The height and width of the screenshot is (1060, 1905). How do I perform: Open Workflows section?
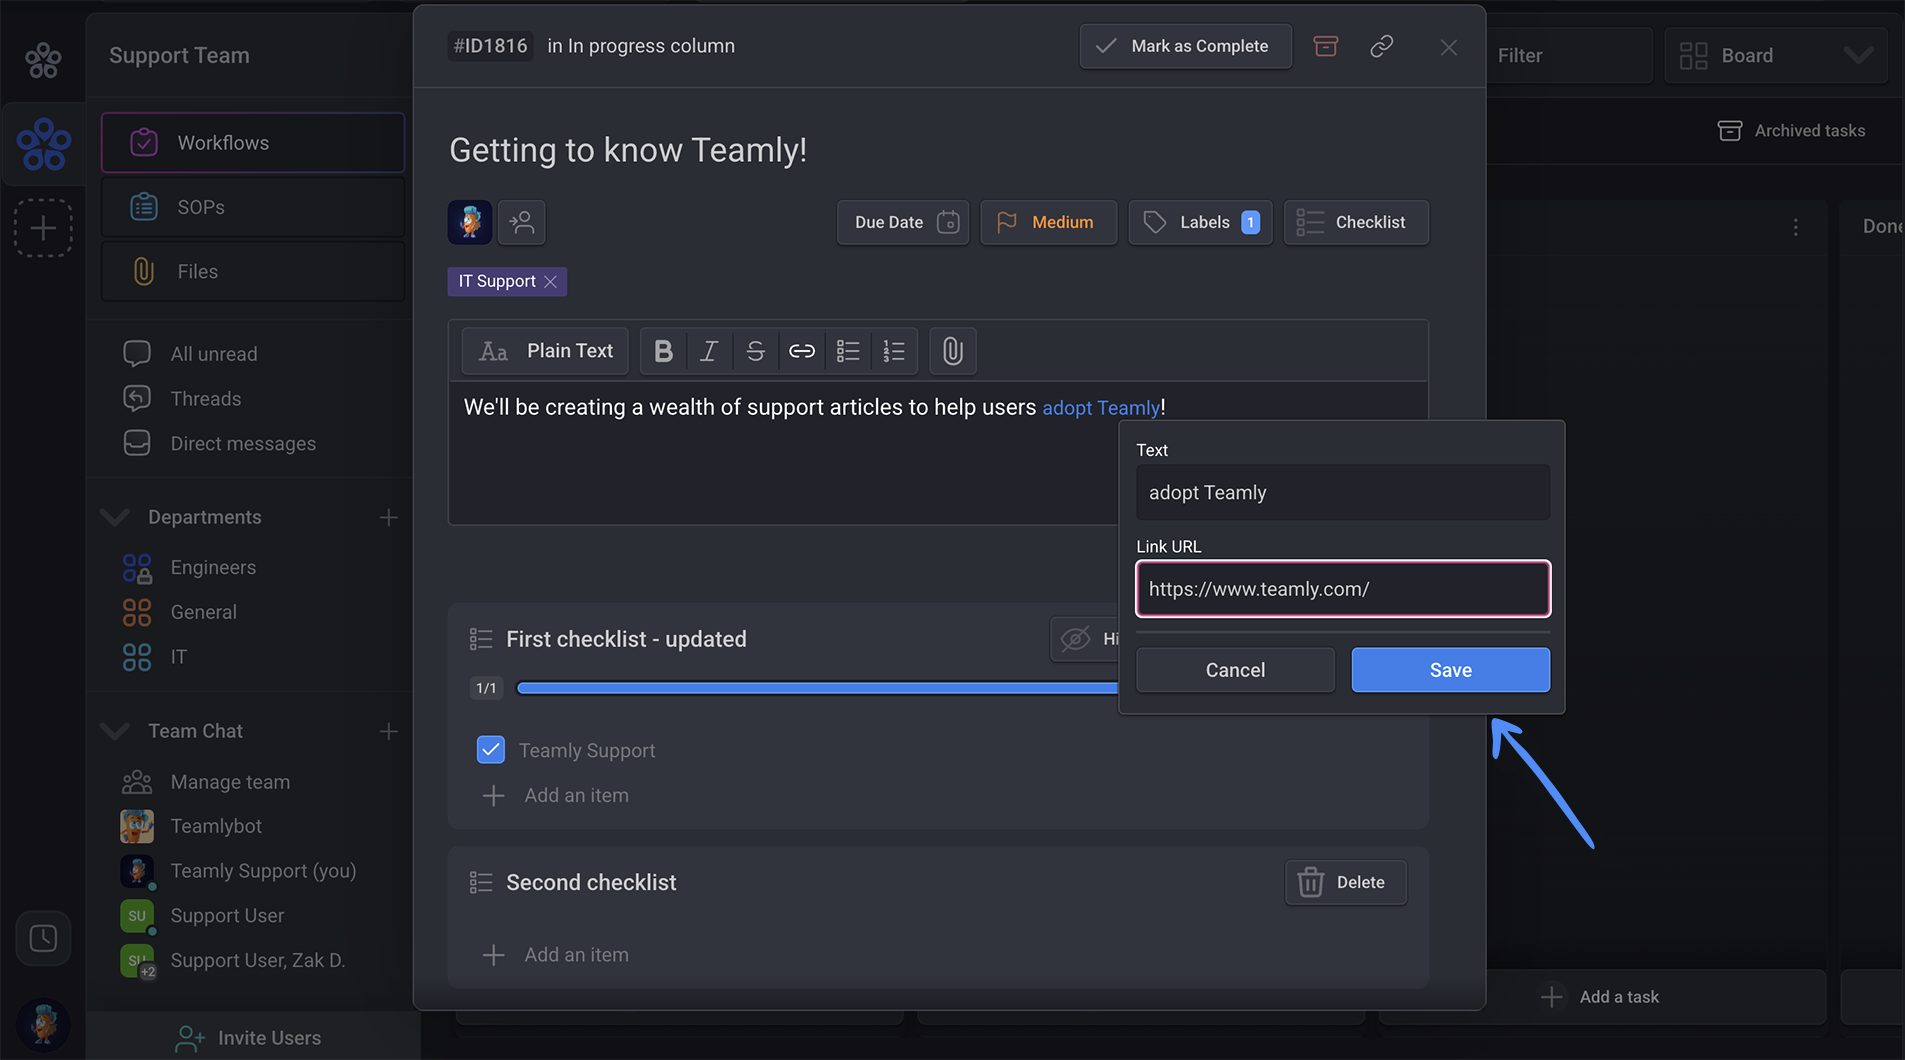pos(253,143)
